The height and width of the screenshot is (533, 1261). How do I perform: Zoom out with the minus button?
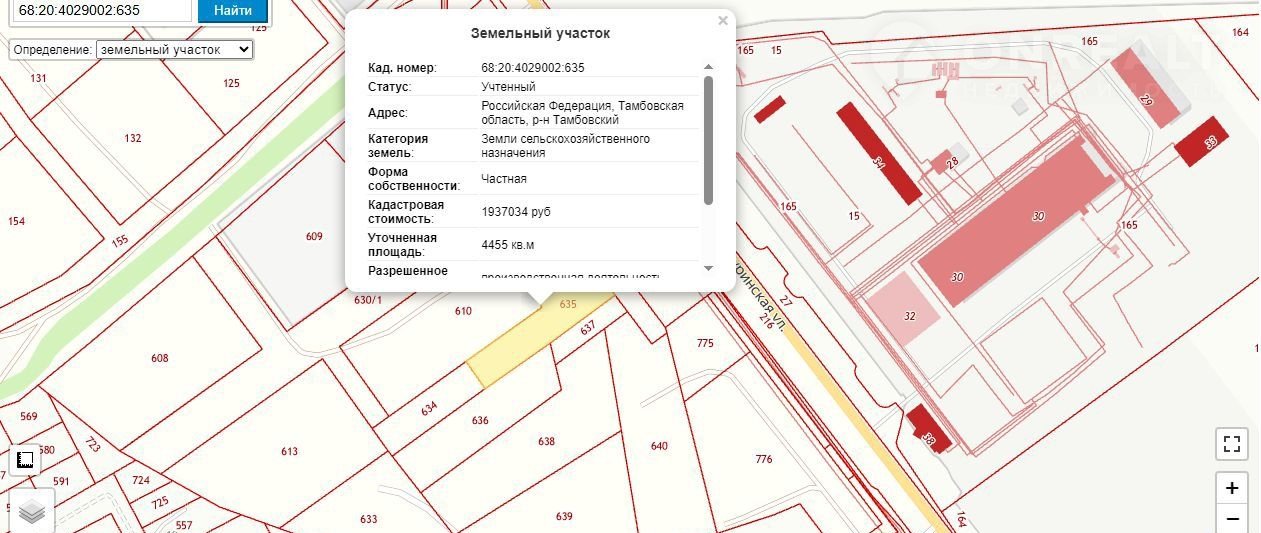click(x=1232, y=519)
